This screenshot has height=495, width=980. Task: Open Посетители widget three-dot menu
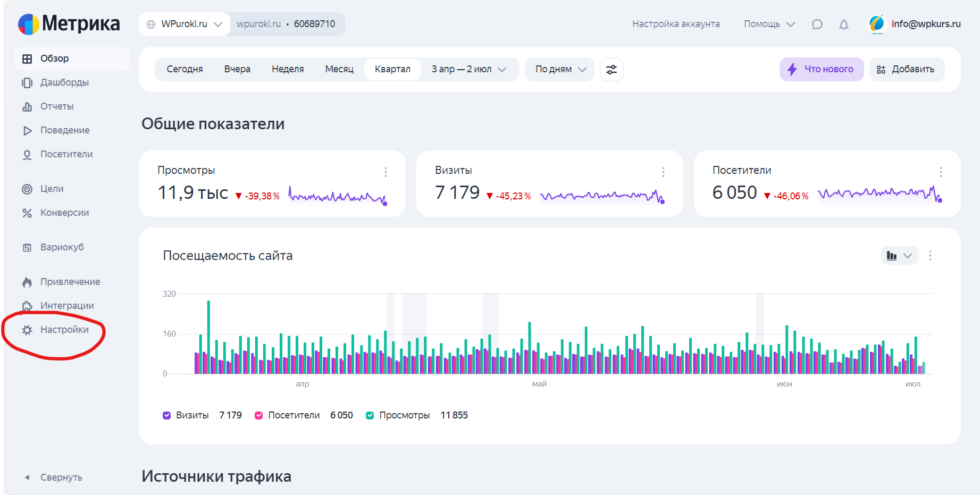pos(940,172)
